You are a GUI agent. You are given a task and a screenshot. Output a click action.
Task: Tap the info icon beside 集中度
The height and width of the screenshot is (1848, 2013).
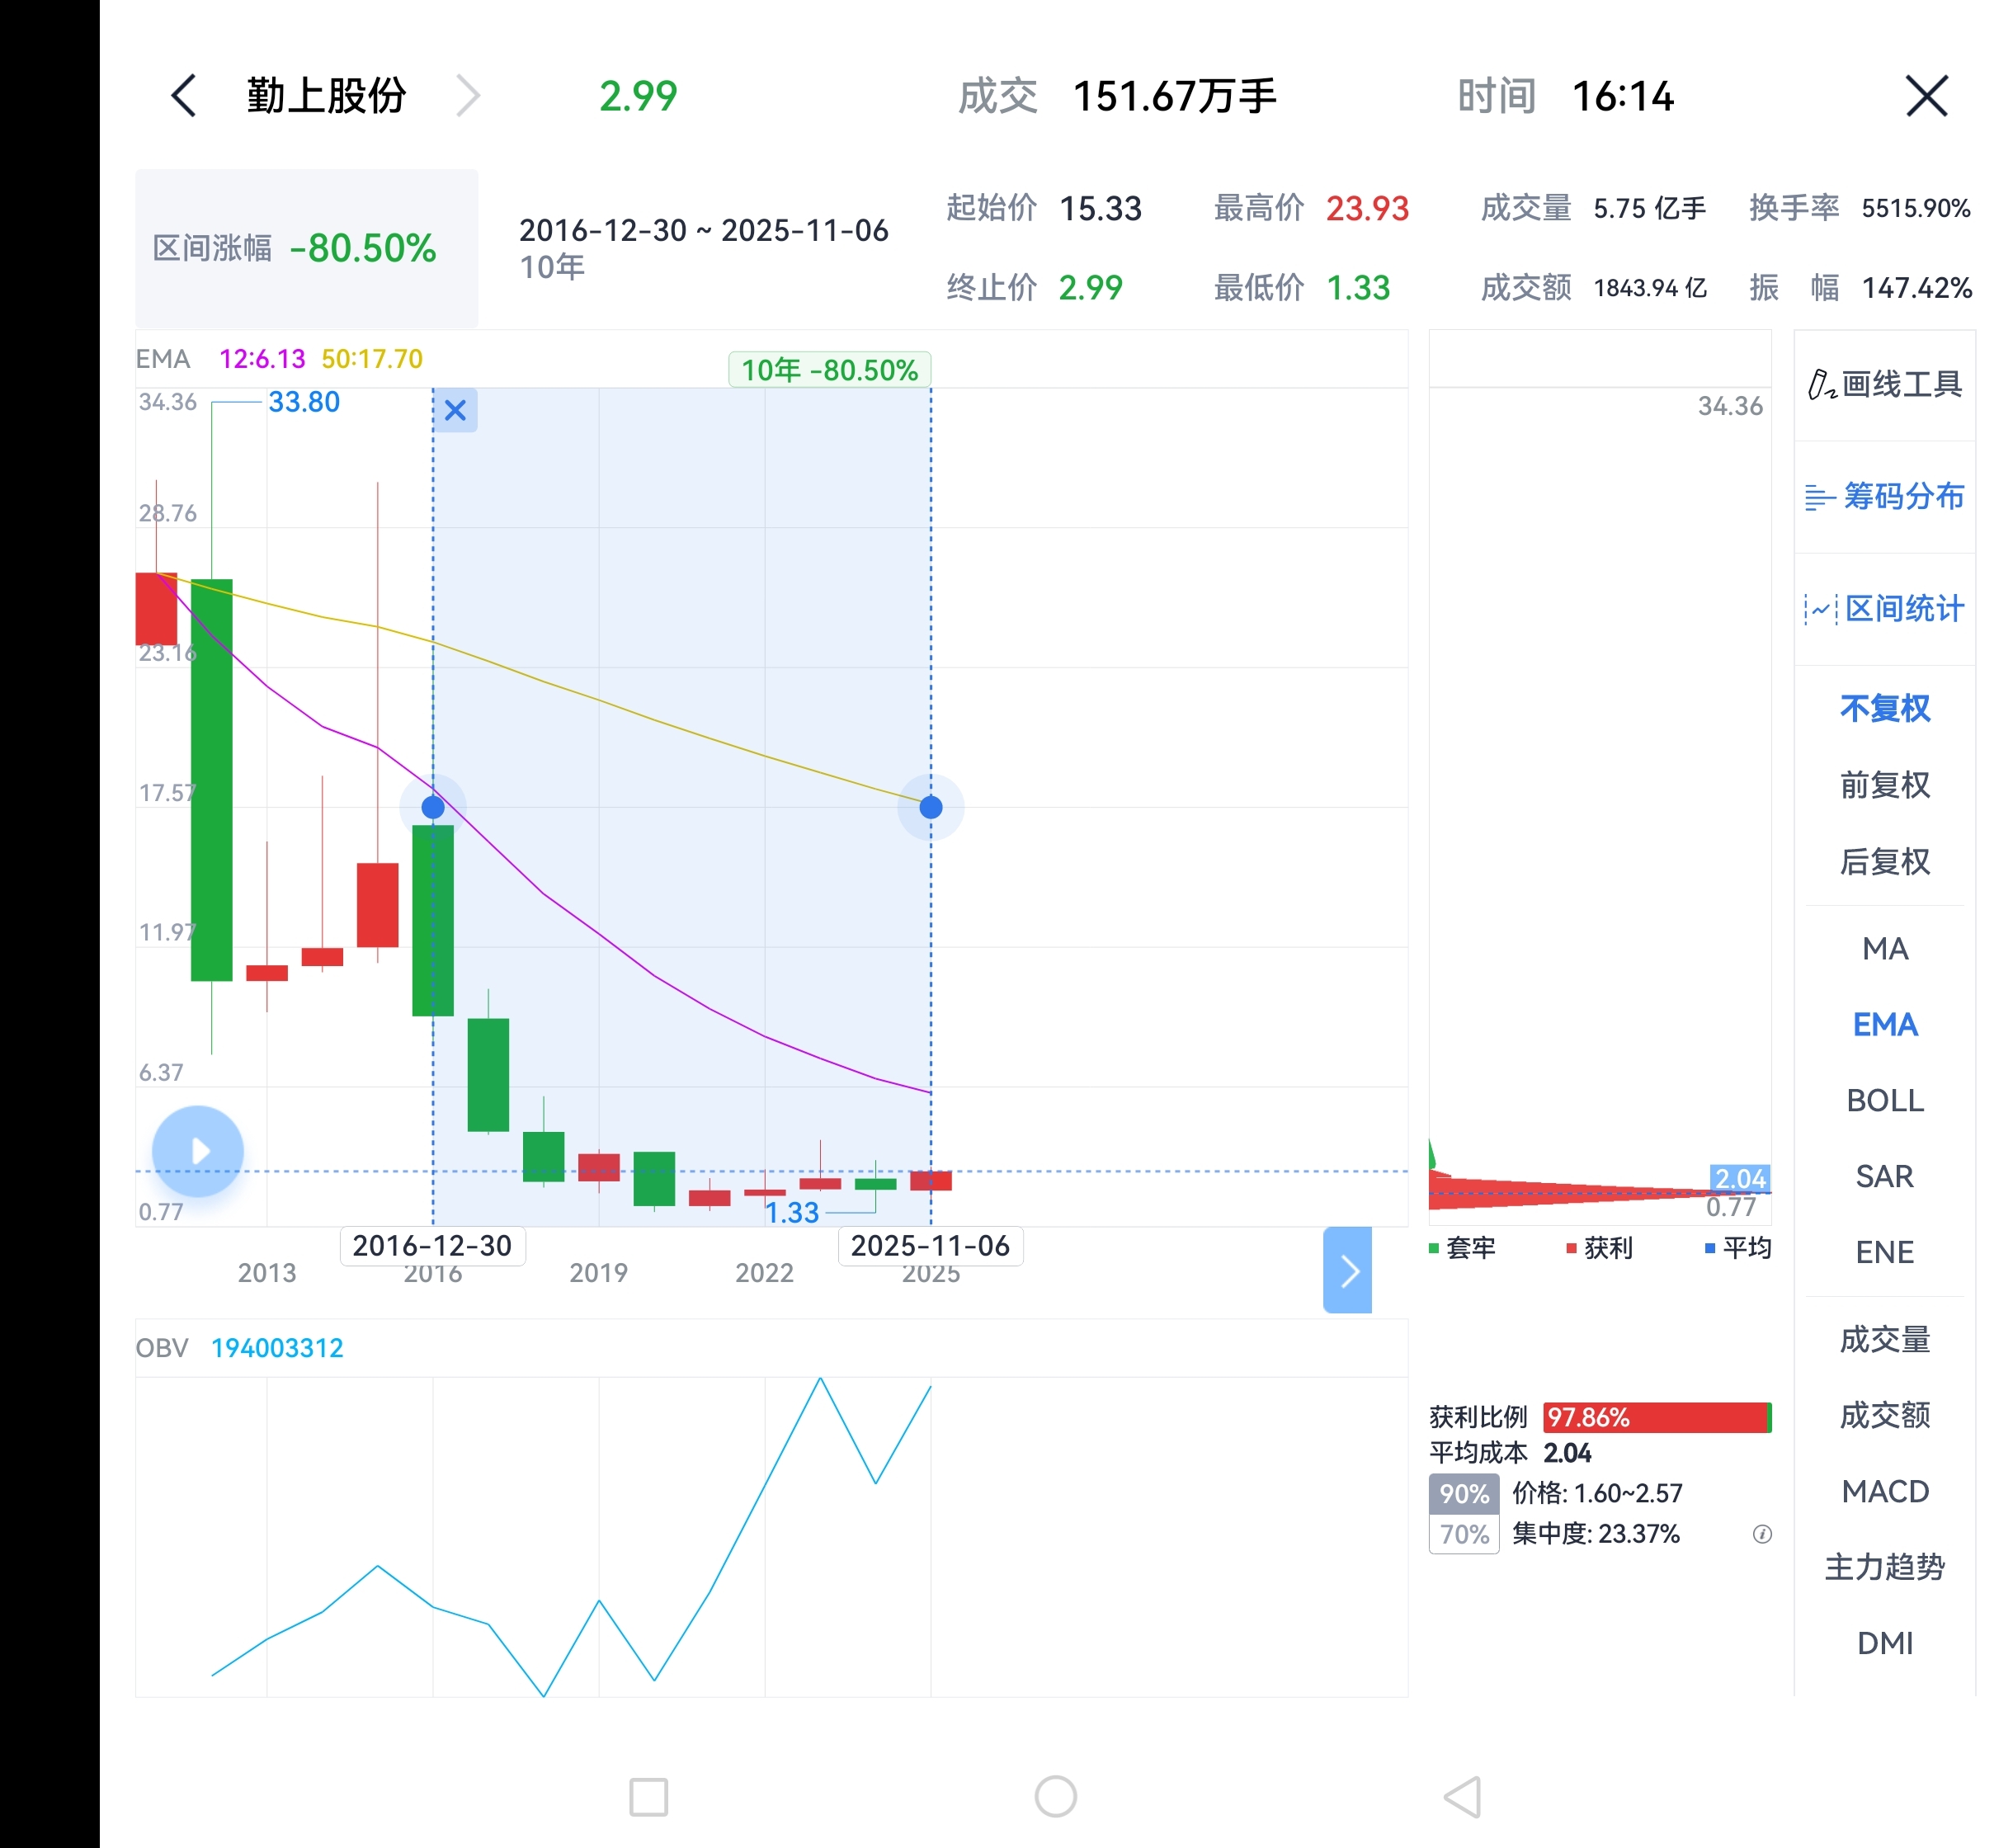1762,1534
